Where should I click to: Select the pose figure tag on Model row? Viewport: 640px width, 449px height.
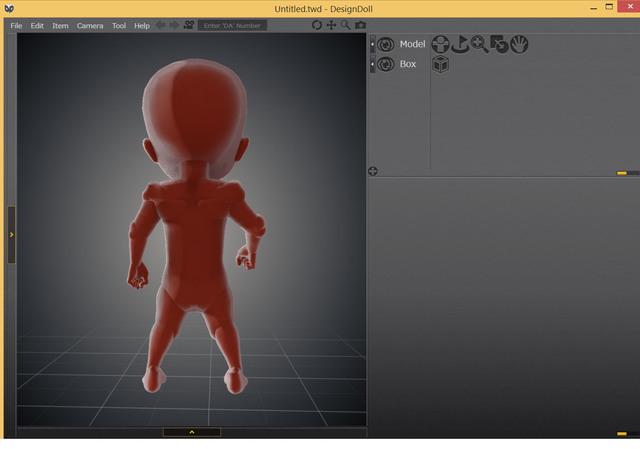[440, 44]
